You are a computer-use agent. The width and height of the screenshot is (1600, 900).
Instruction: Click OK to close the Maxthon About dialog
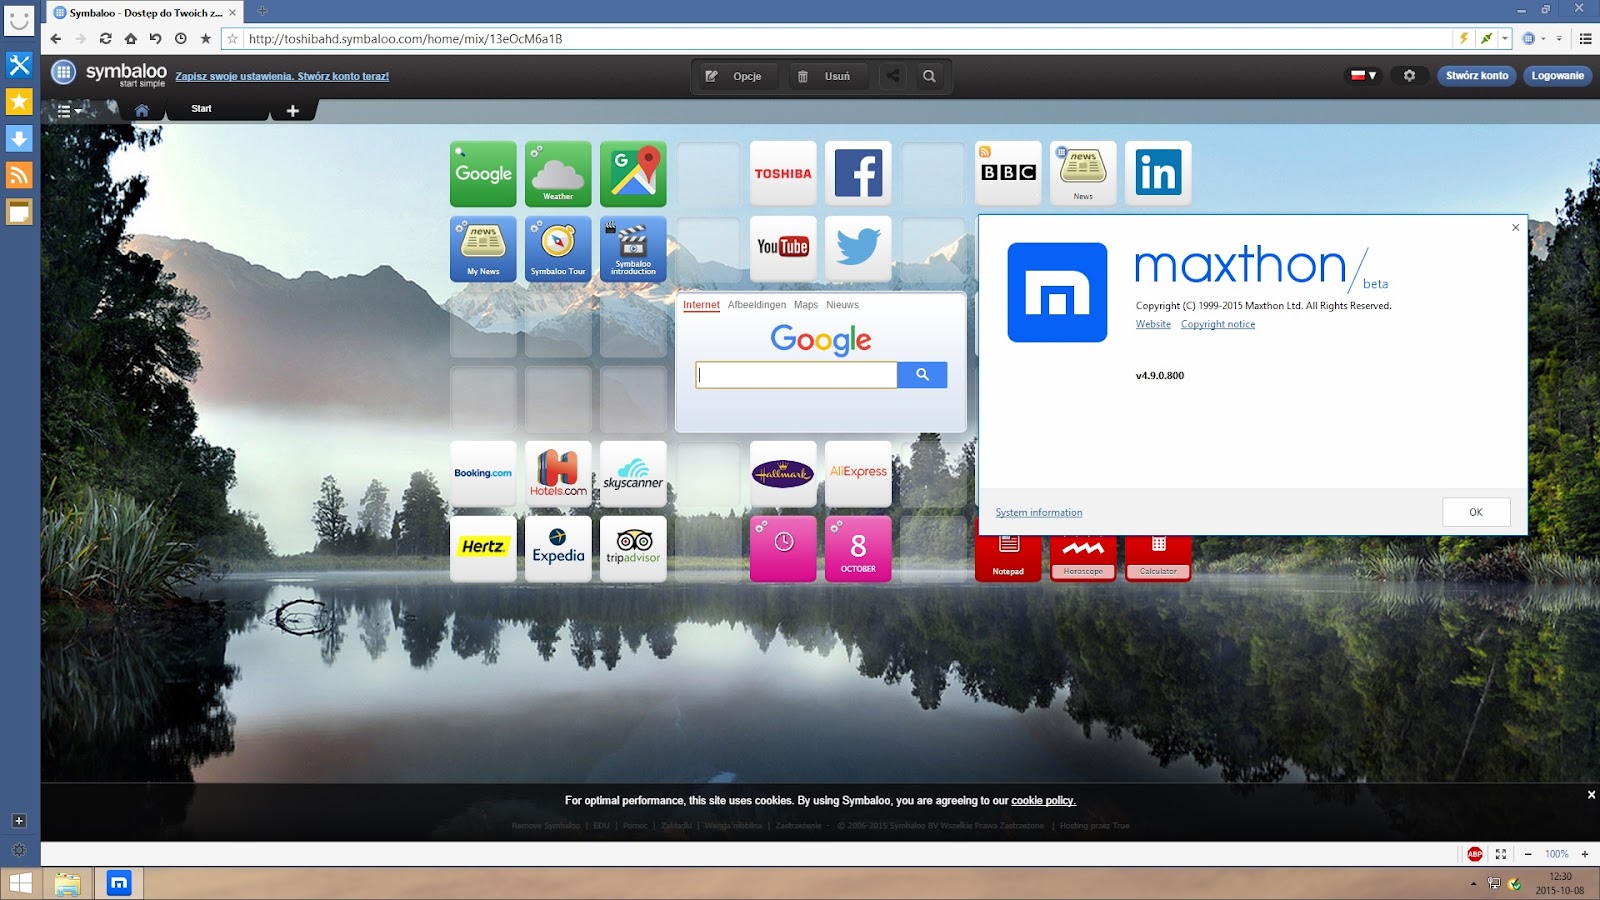1475,511
